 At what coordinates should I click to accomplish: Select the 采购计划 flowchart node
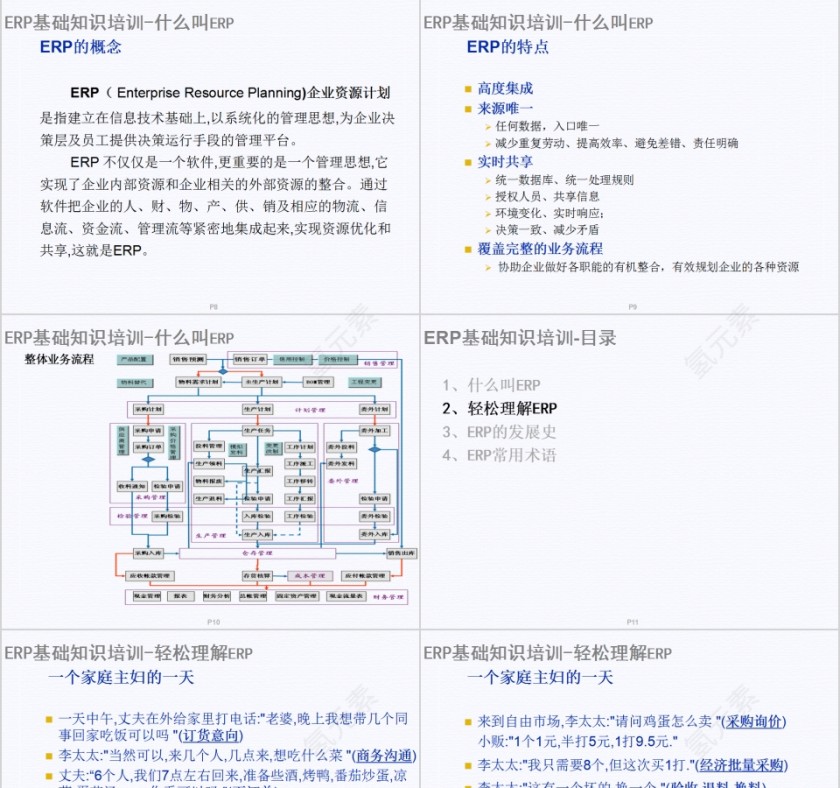click(148, 408)
